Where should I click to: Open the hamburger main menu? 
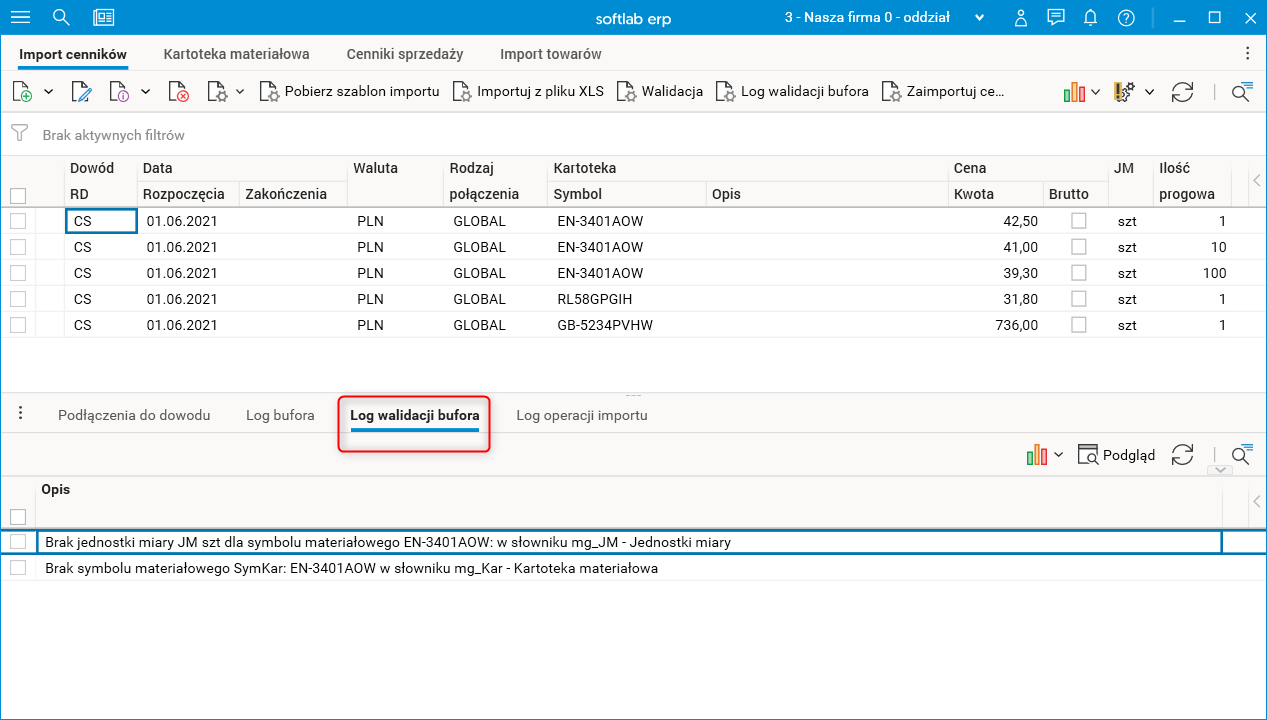20,17
